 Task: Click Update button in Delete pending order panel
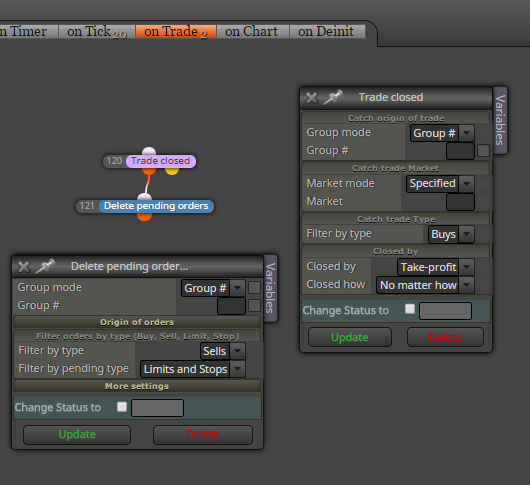(x=77, y=435)
